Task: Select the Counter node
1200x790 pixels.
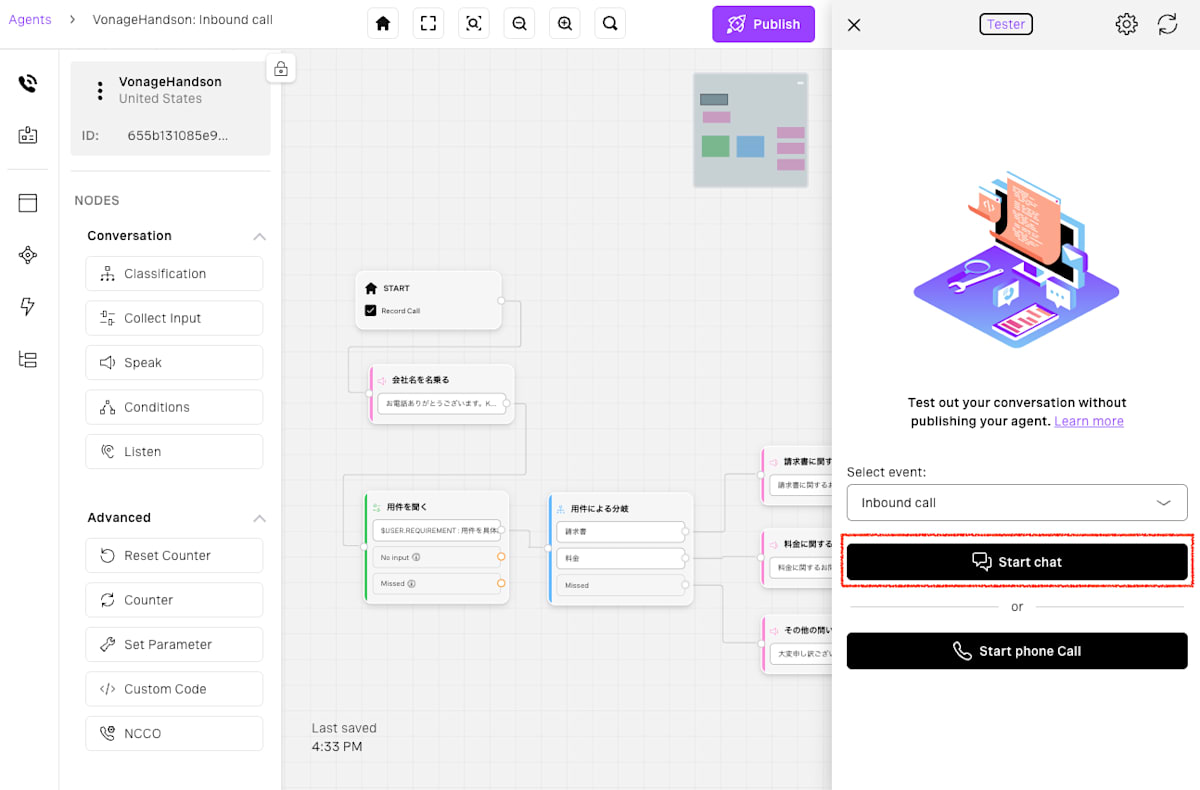Action: (x=174, y=600)
